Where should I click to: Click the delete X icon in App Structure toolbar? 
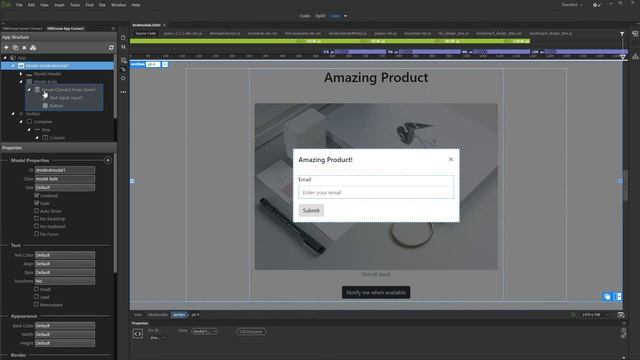click(24, 48)
